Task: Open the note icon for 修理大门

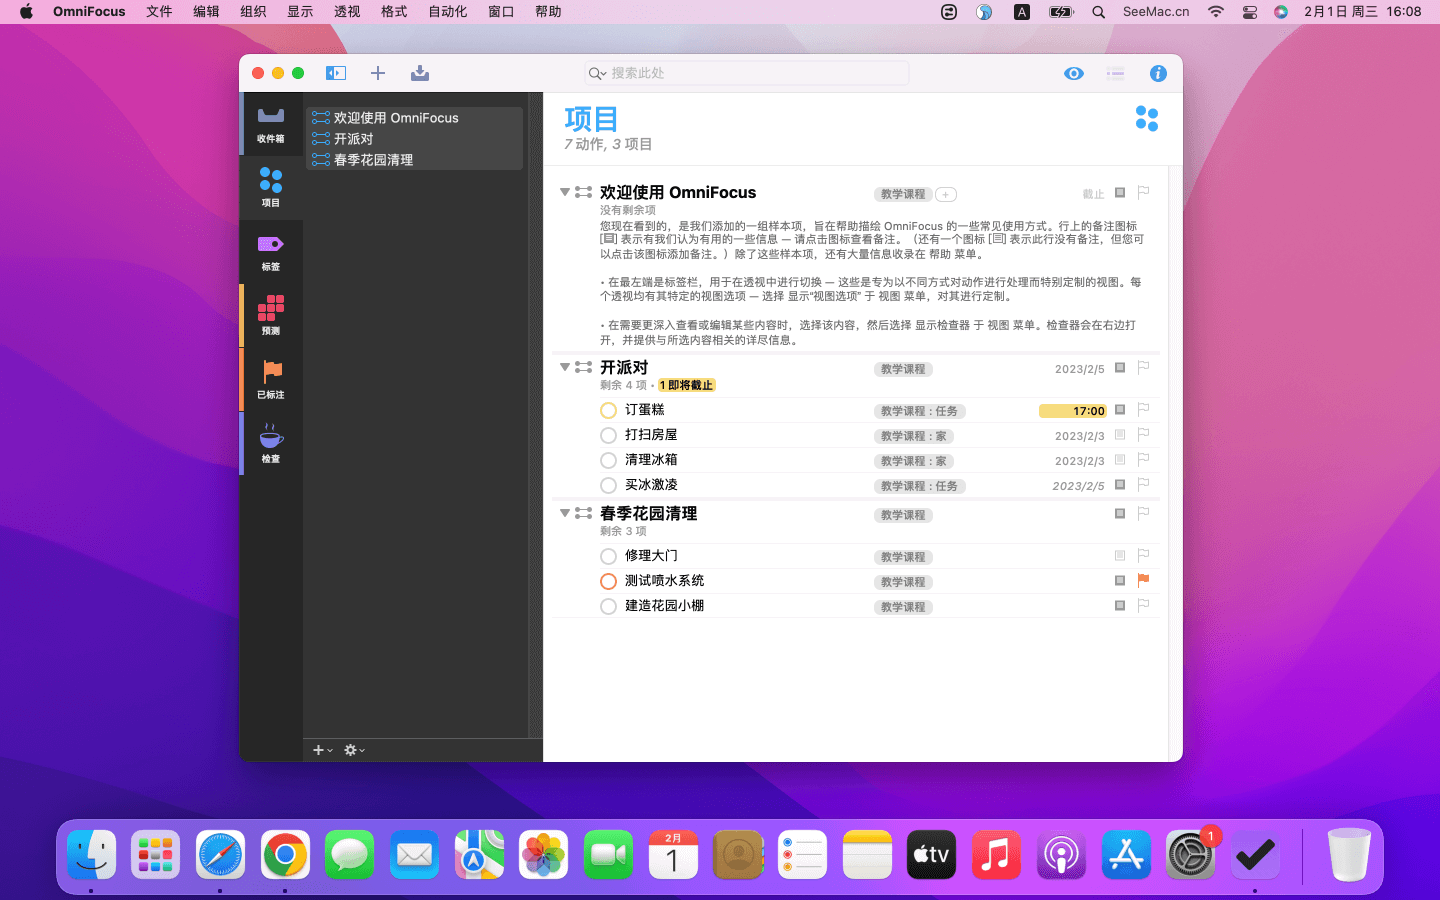Action: (x=1120, y=556)
